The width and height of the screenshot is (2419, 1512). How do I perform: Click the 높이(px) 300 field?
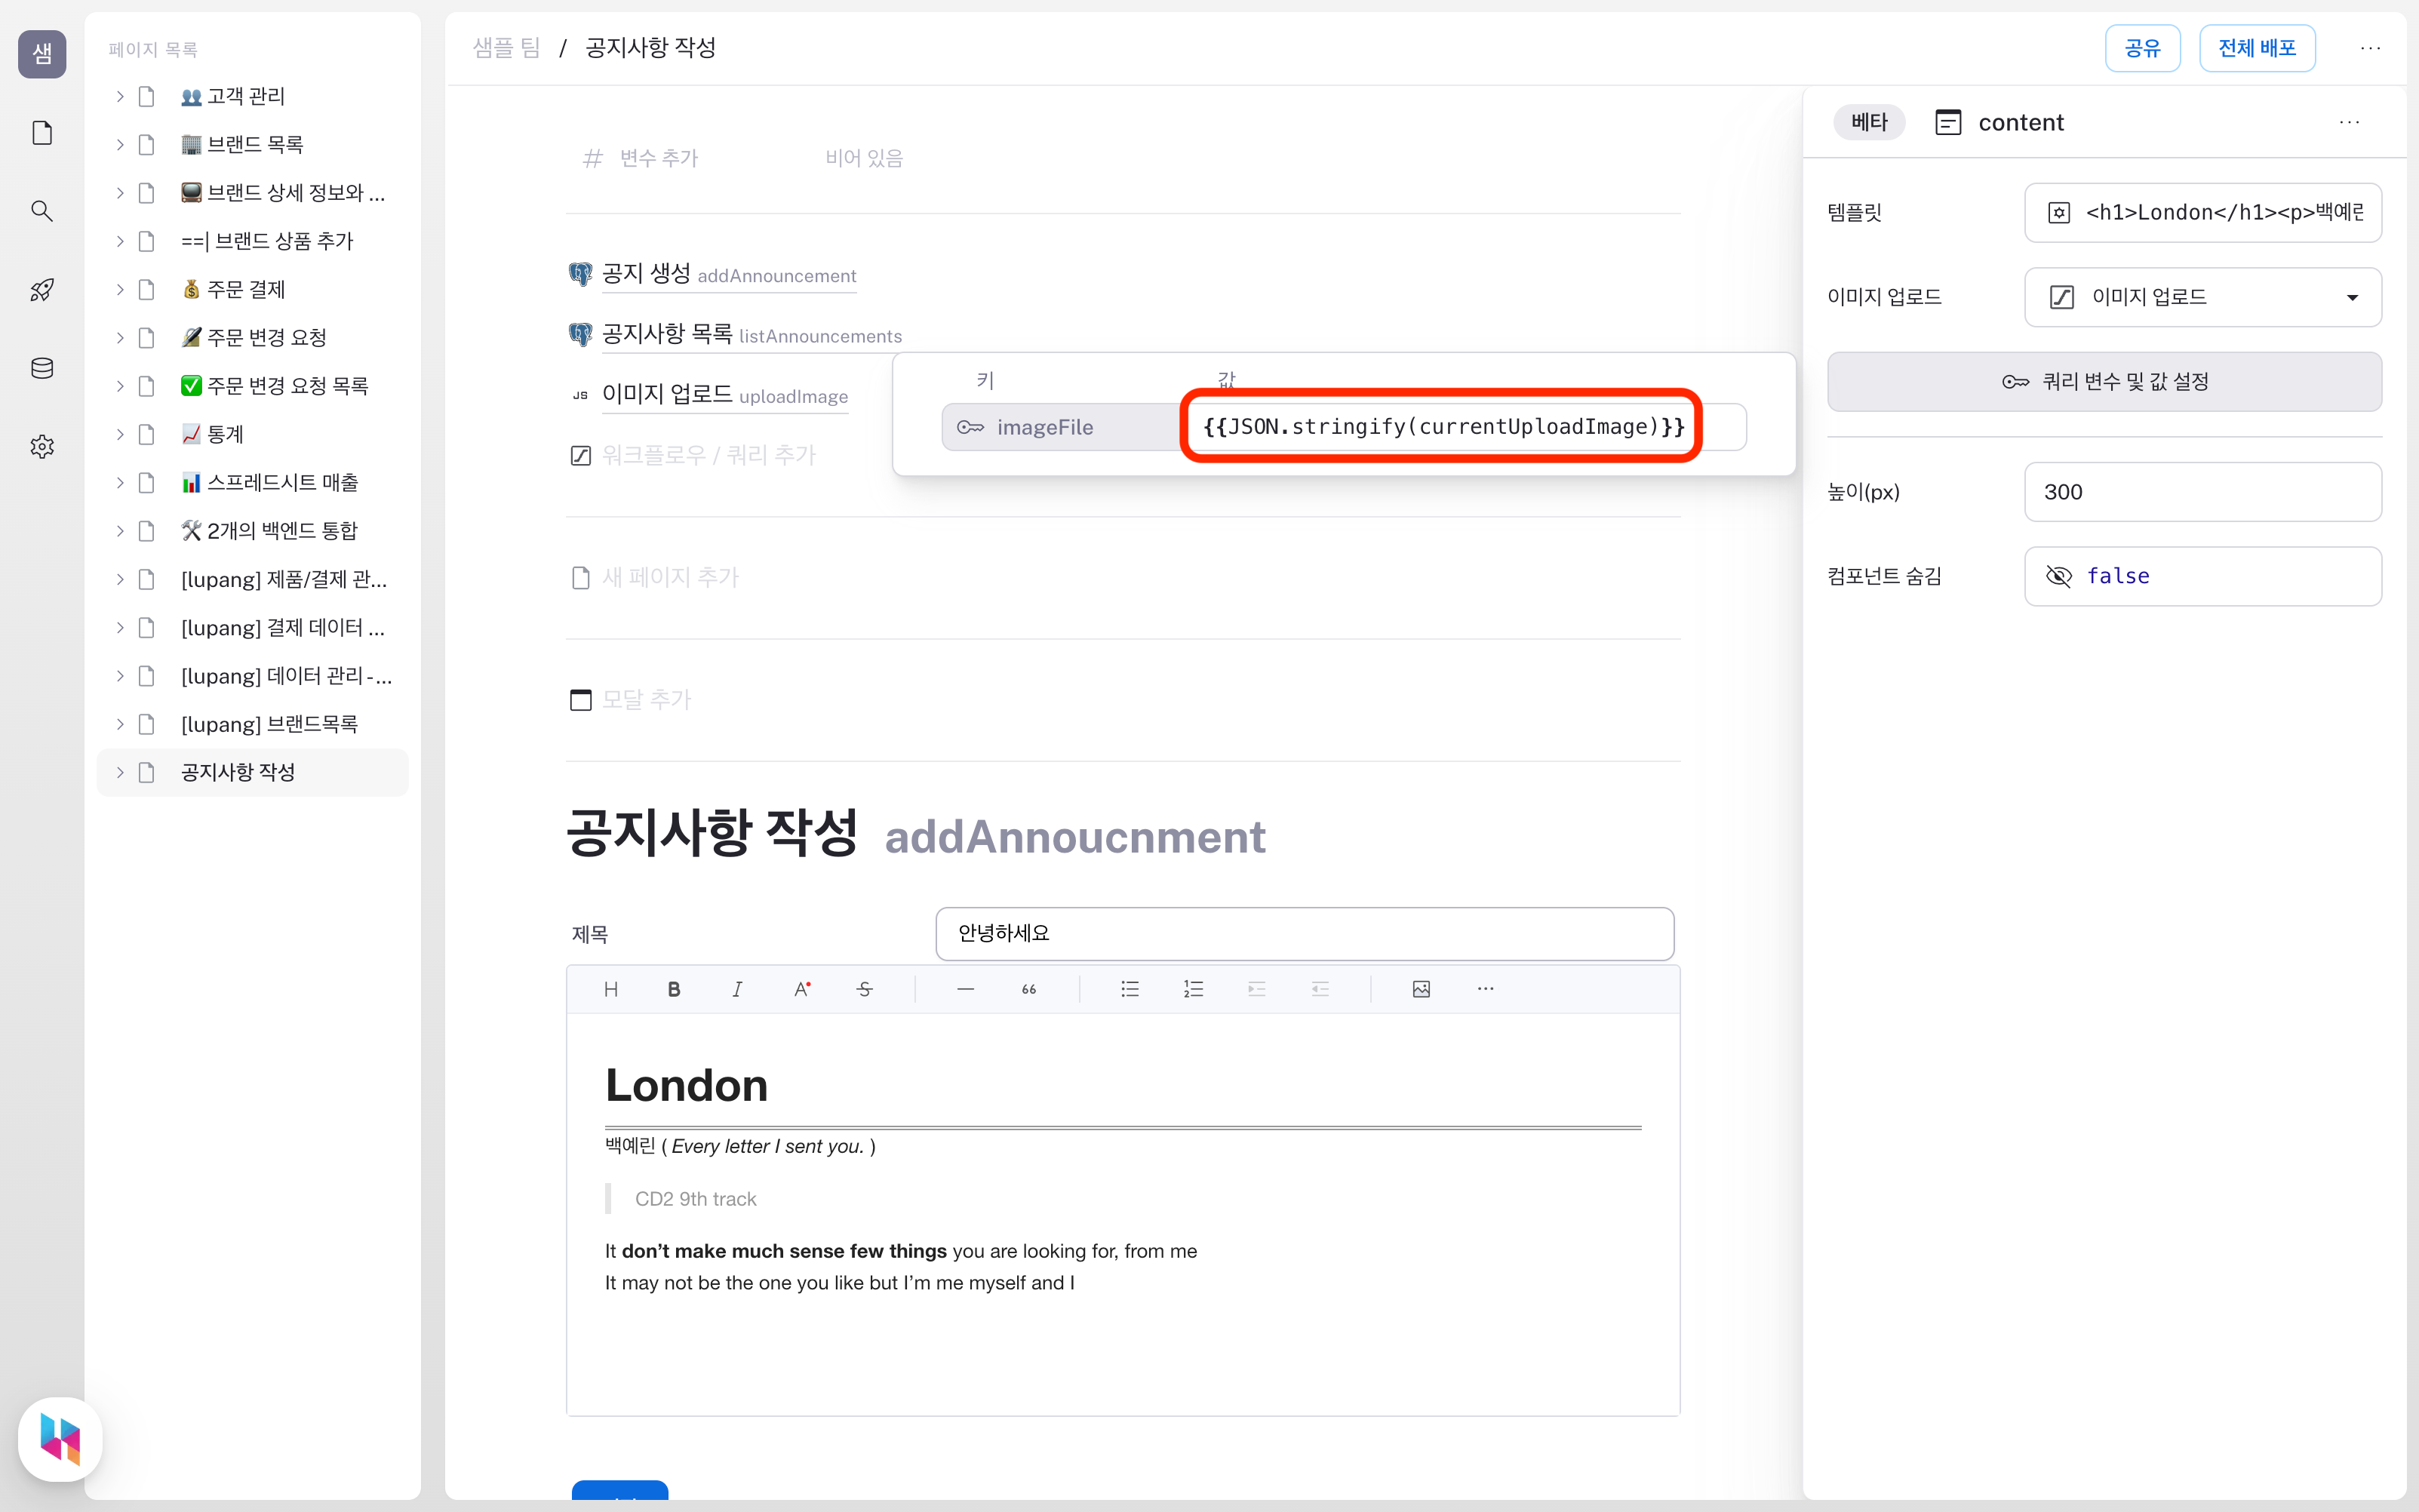pyautogui.click(x=2203, y=492)
